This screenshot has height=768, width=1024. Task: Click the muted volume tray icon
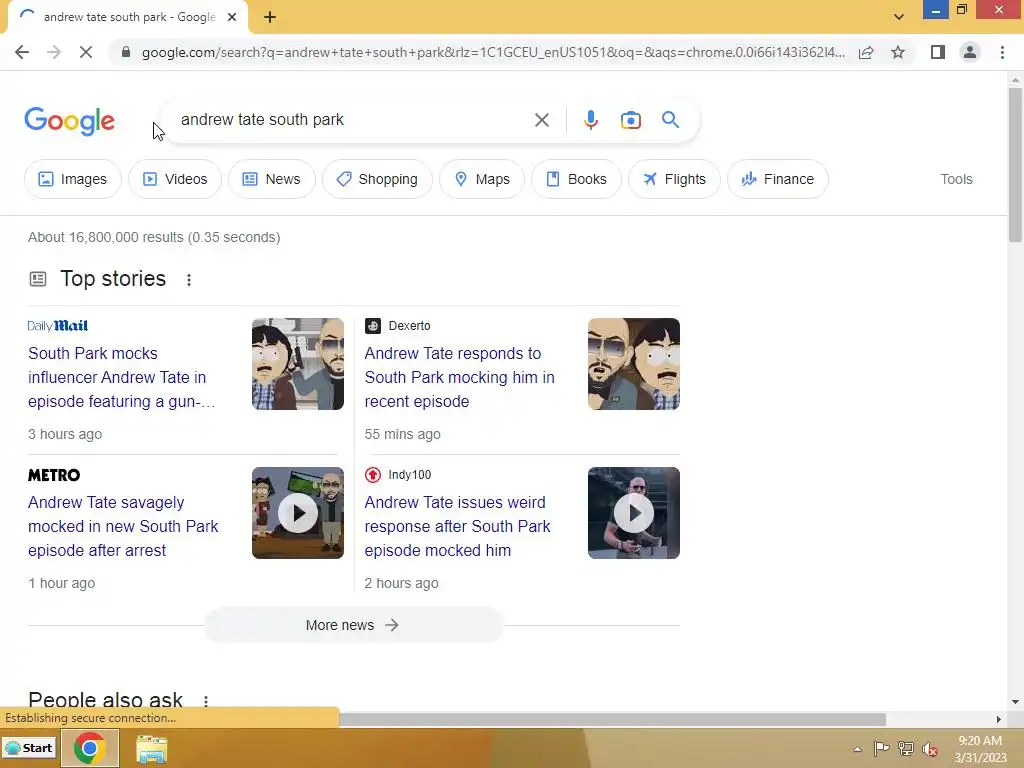930,749
